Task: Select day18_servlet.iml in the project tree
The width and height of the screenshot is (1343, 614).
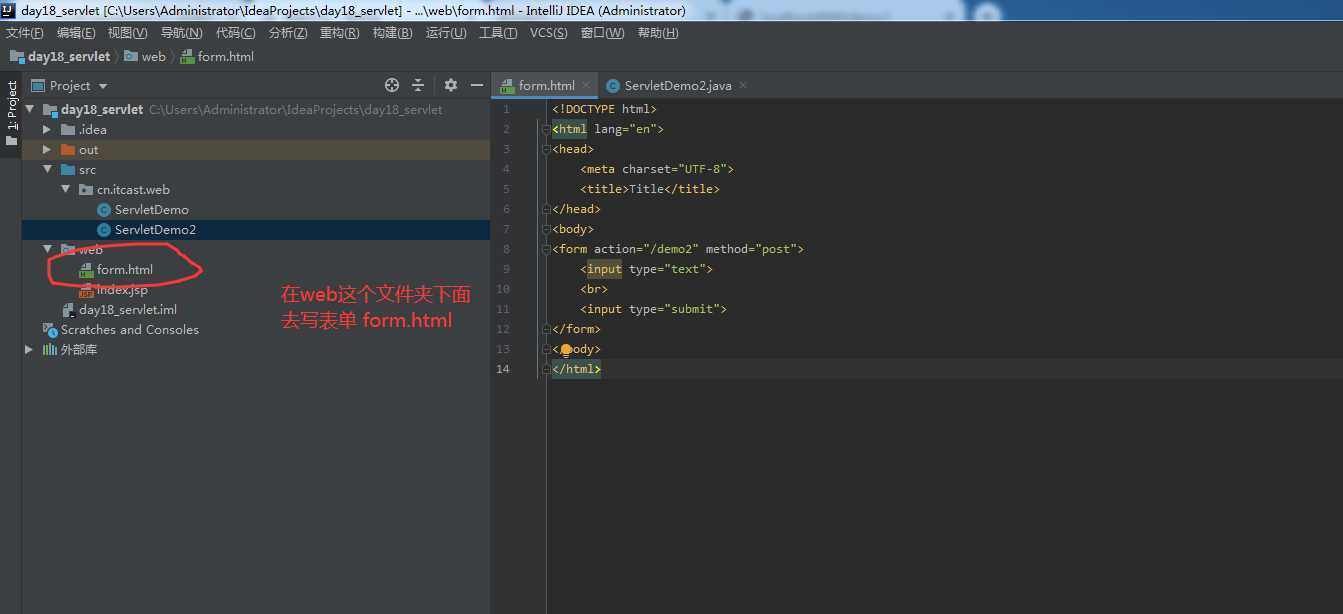Action: [128, 310]
